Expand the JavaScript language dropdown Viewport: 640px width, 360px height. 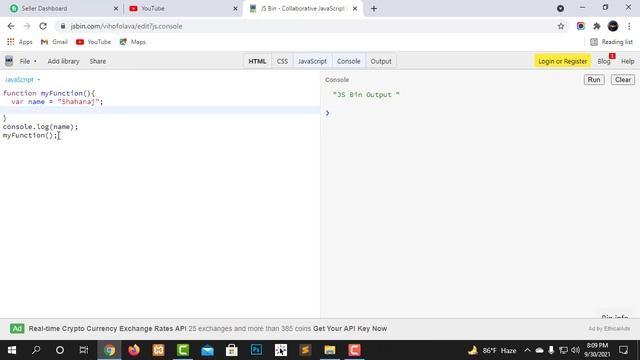pos(22,80)
